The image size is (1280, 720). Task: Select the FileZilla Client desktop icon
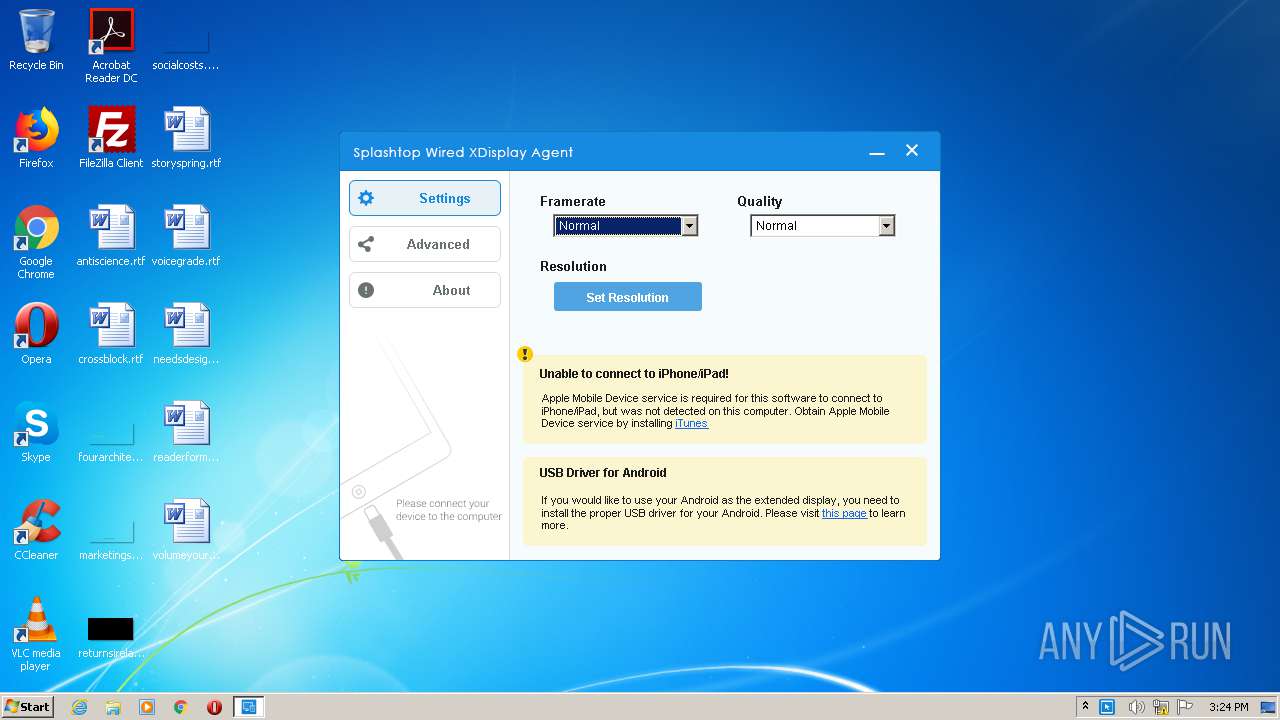point(111,138)
